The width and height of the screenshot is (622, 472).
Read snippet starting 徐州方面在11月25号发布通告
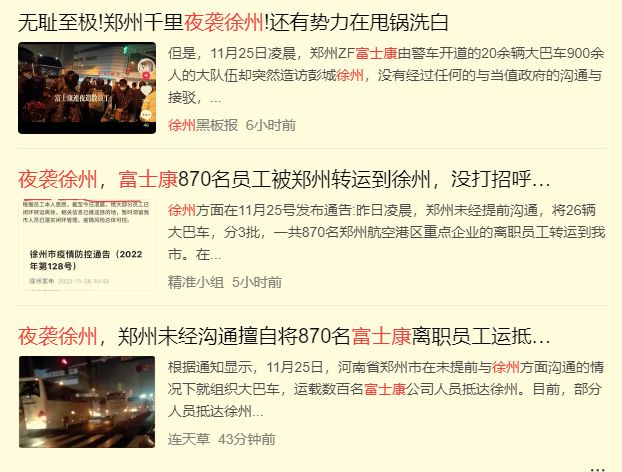click(386, 232)
